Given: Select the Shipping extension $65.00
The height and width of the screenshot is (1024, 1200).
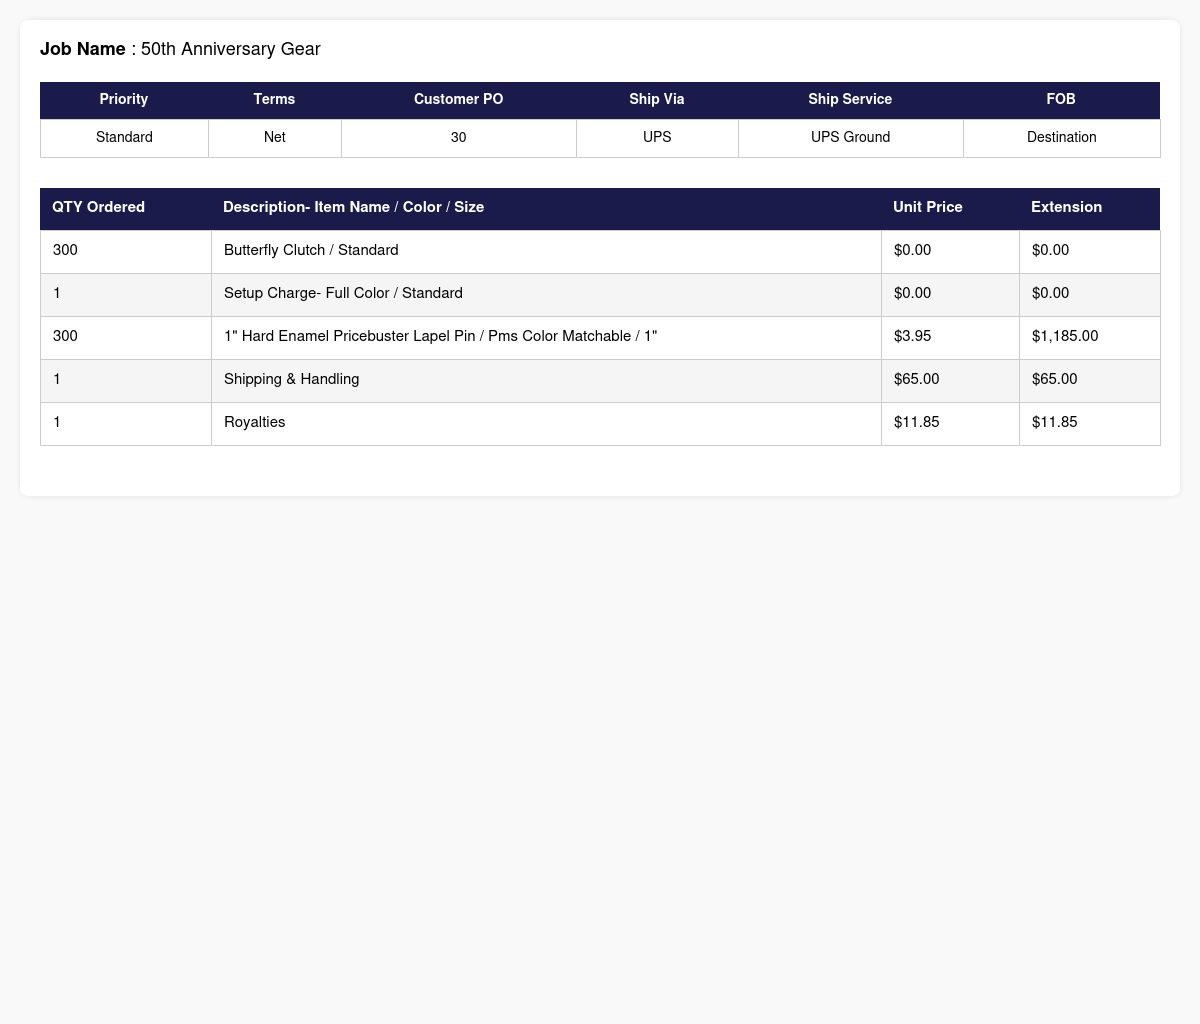Looking at the screenshot, I should click(1089, 380).
